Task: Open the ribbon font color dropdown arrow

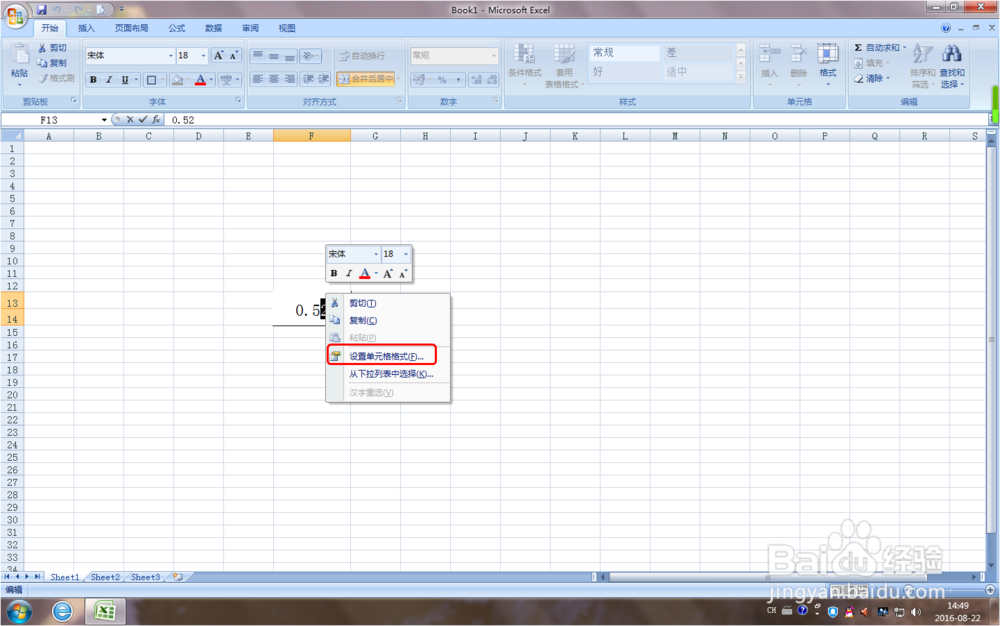Action: click(x=211, y=80)
